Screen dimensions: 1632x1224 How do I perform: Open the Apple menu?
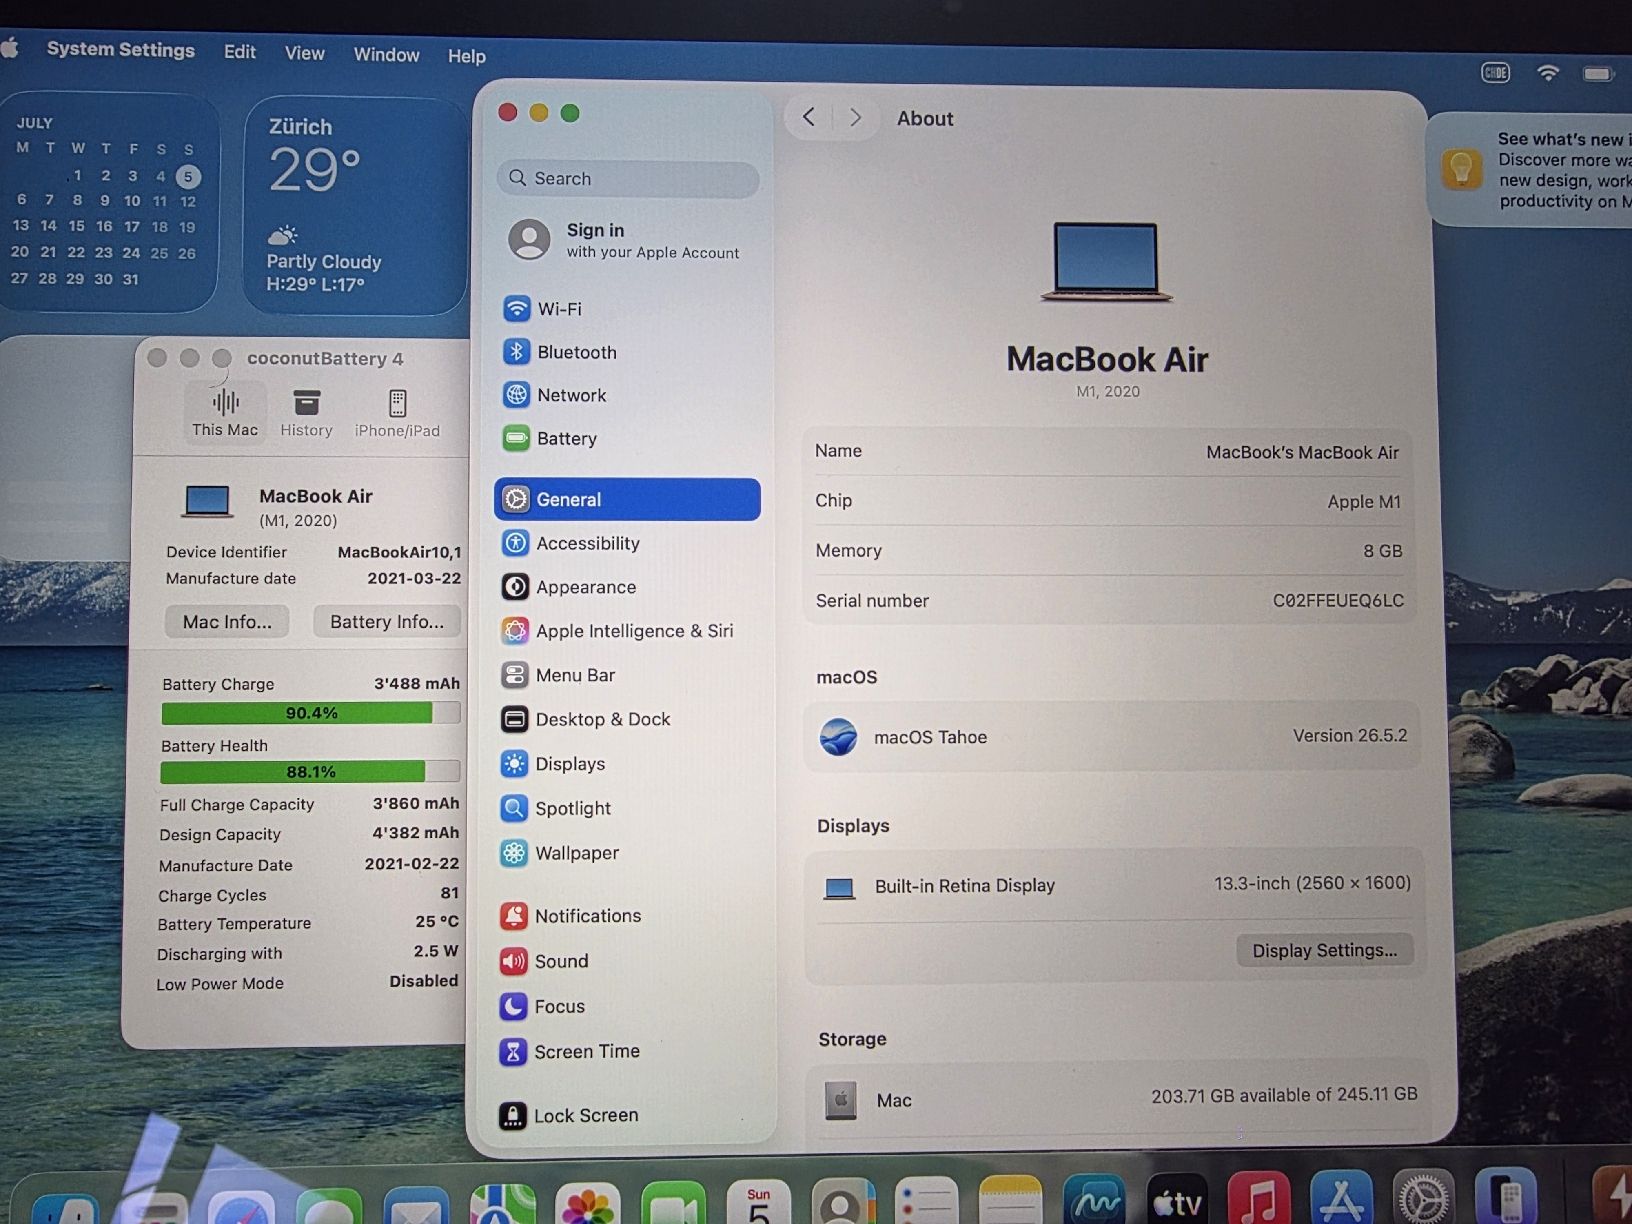coord(10,47)
